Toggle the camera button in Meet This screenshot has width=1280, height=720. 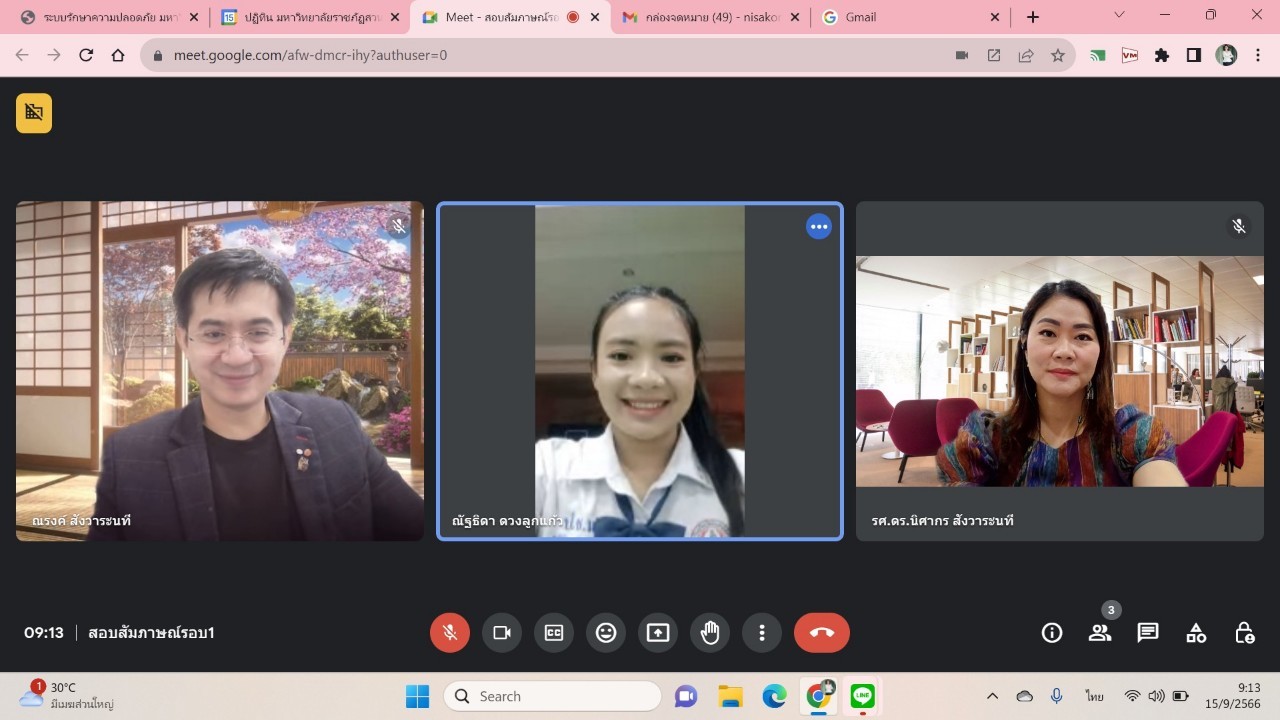(x=502, y=633)
